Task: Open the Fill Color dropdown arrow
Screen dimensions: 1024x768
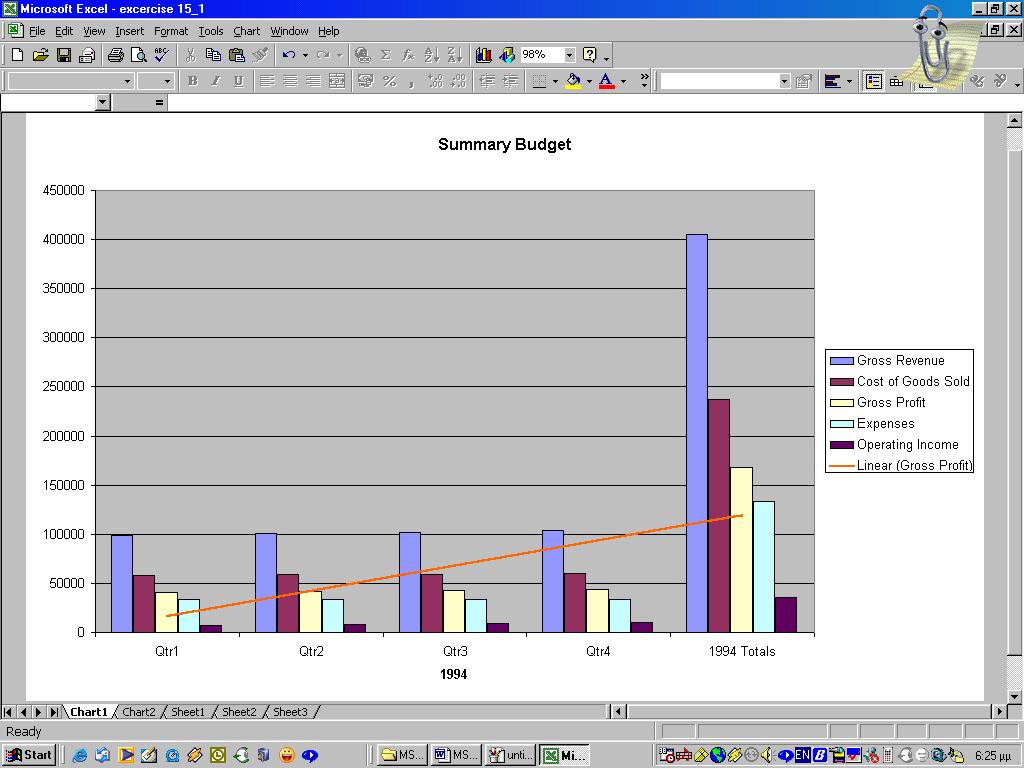Action: pos(589,81)
